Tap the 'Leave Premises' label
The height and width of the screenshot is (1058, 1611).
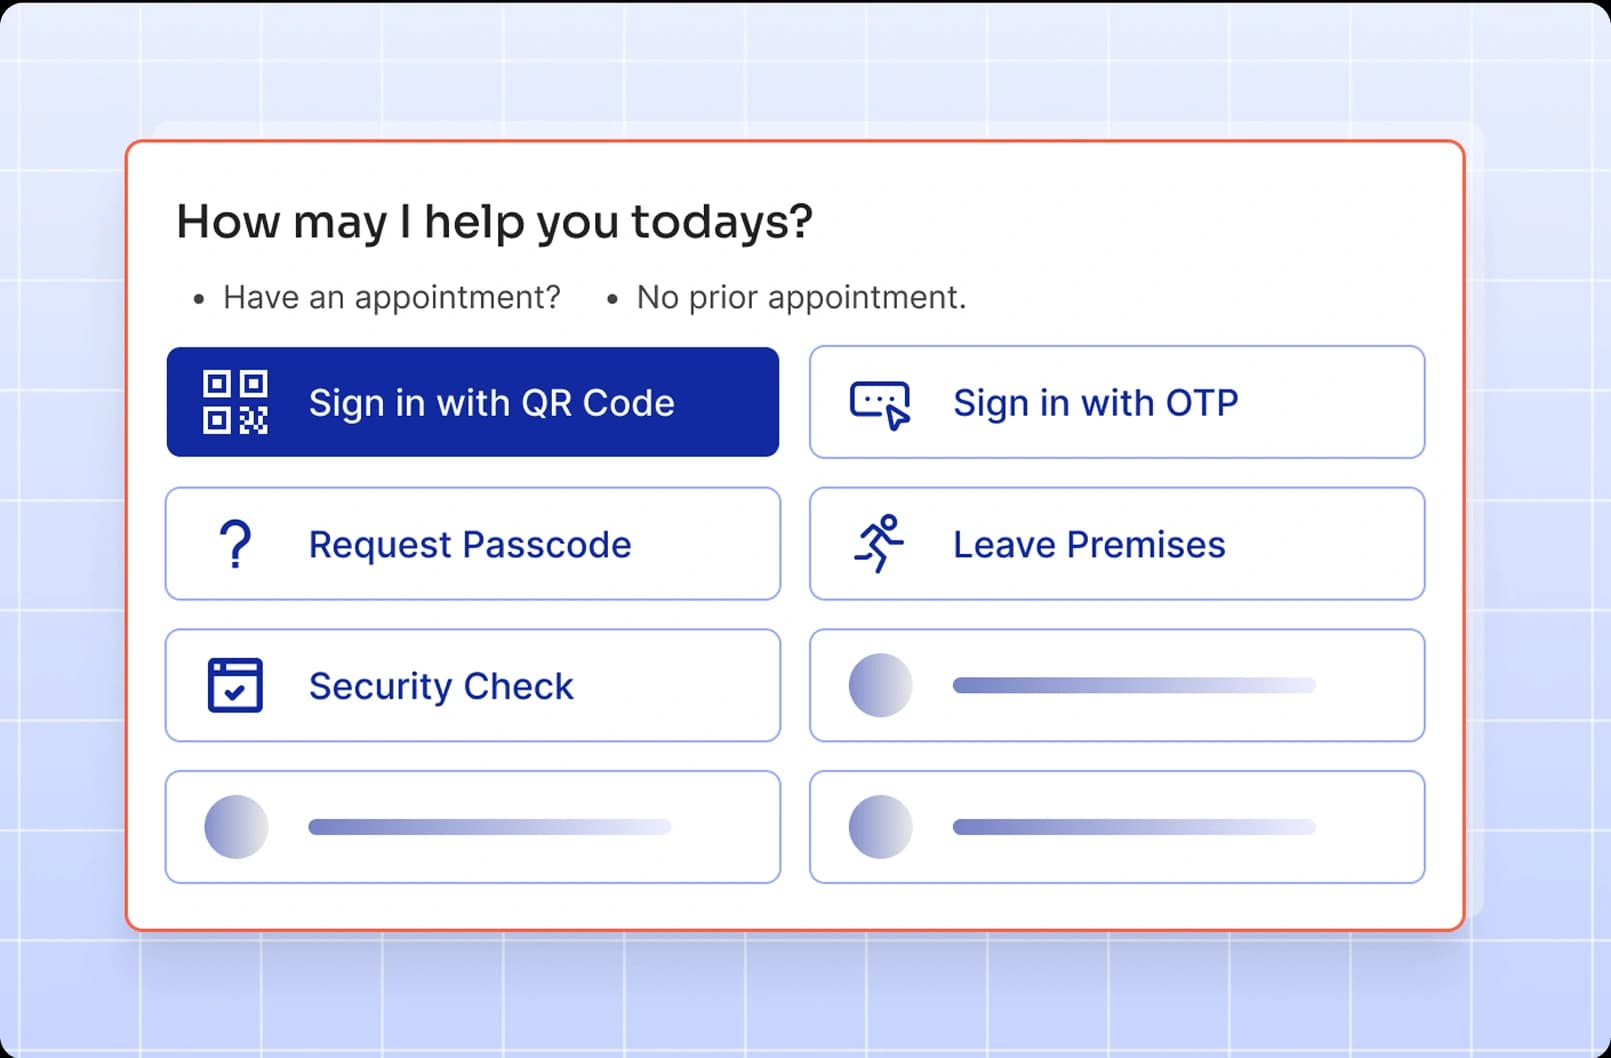[1089, 545]
